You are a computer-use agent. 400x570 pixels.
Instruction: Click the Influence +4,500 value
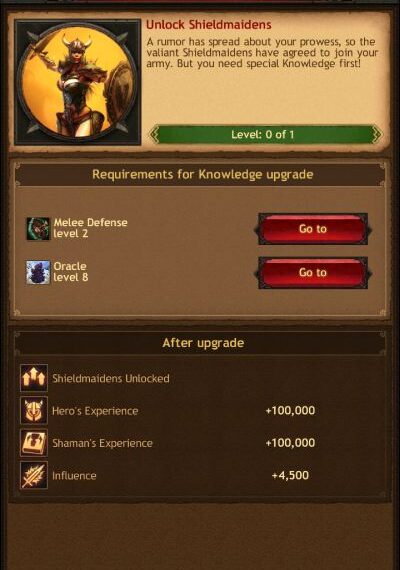click(290, 475)
